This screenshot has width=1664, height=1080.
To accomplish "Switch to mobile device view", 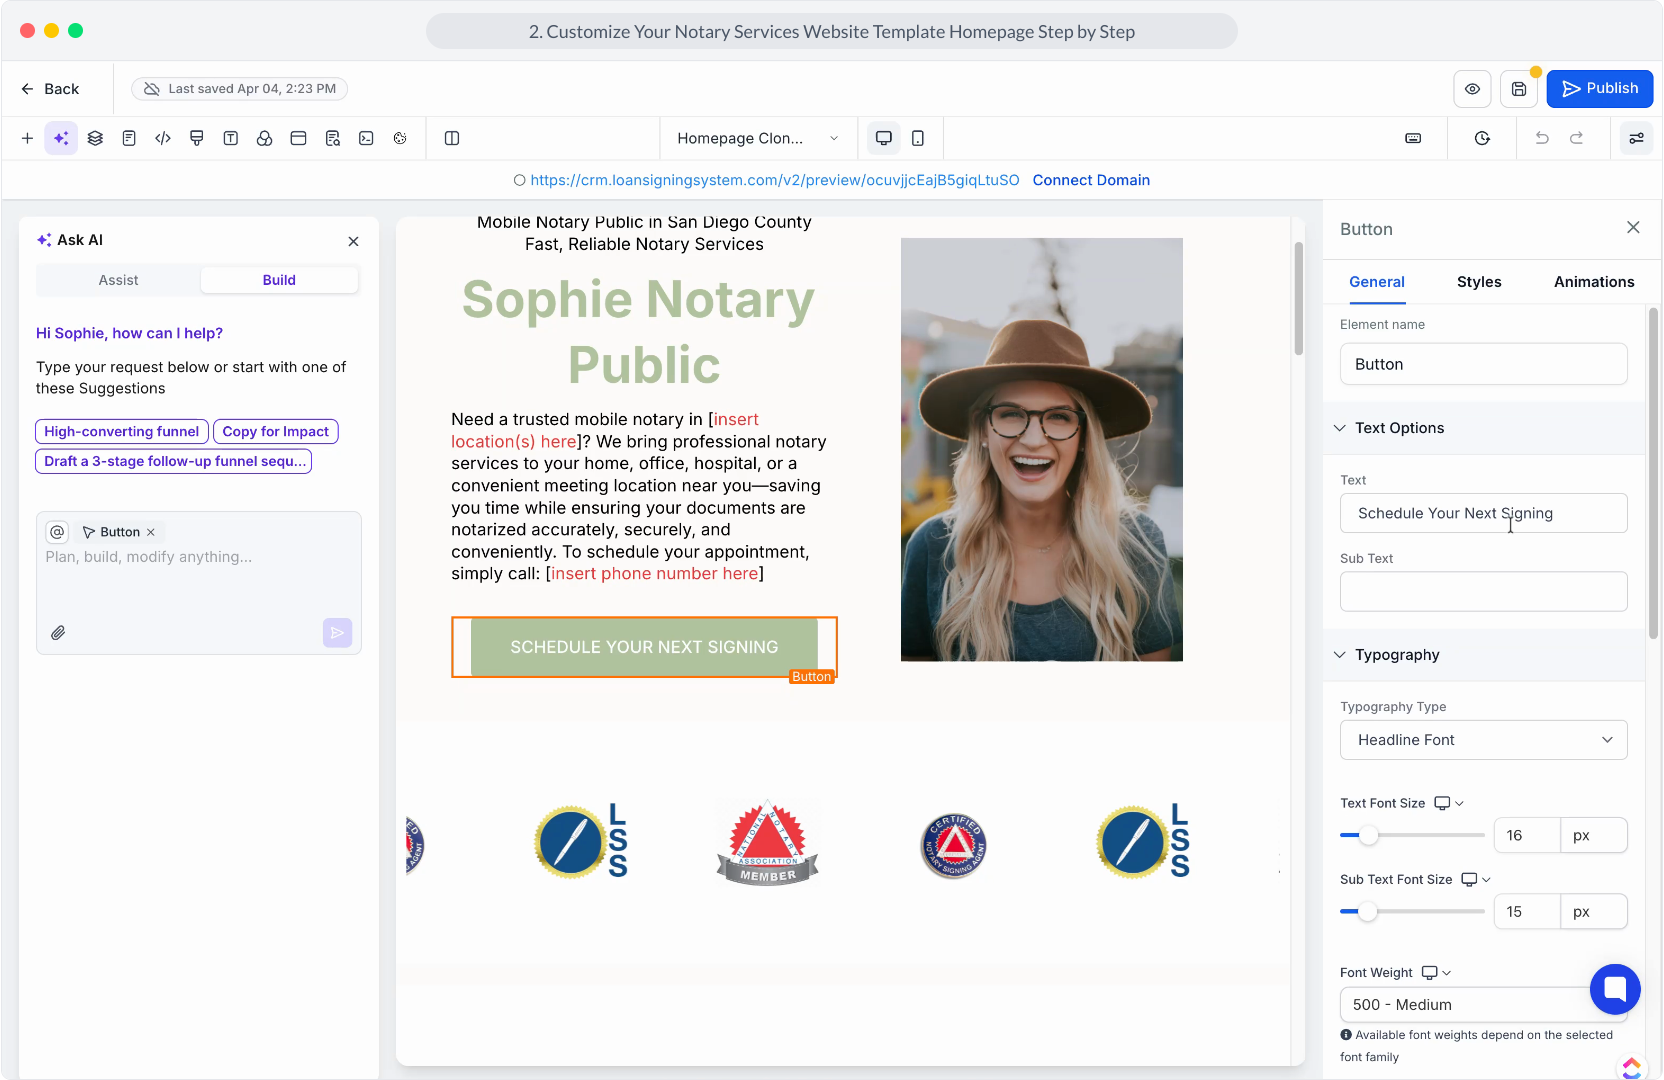I will [918, 138].
